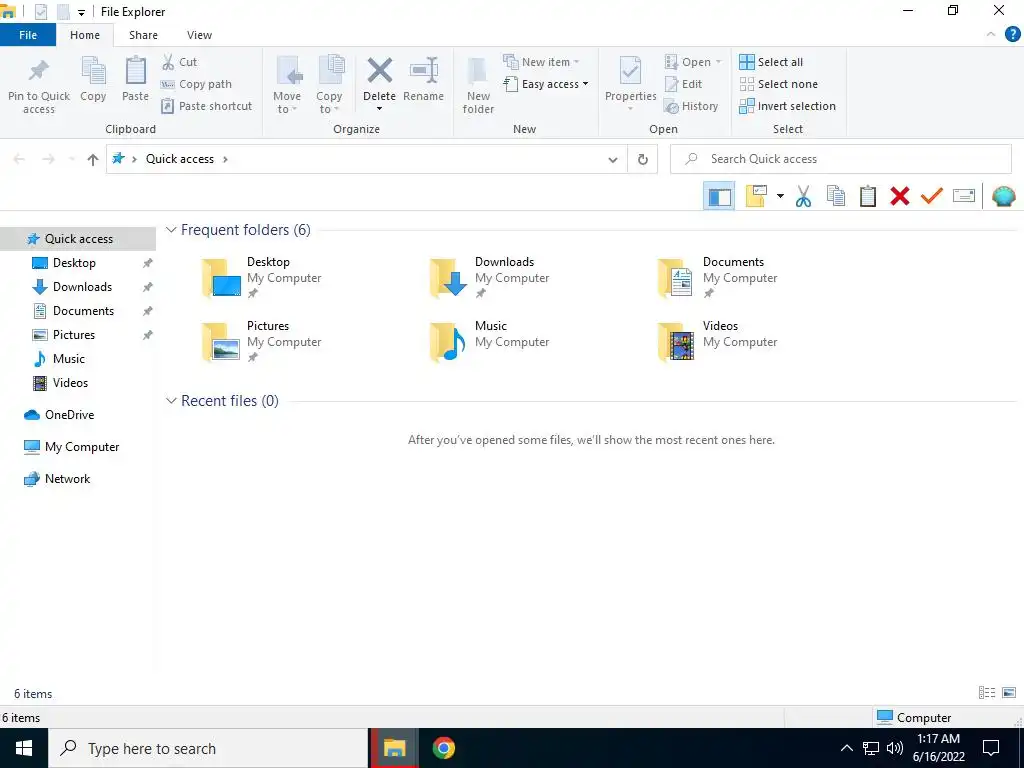1024x768 pixels.
Task: Switch to the Share ribbon tab
Action: click(143, 35)
